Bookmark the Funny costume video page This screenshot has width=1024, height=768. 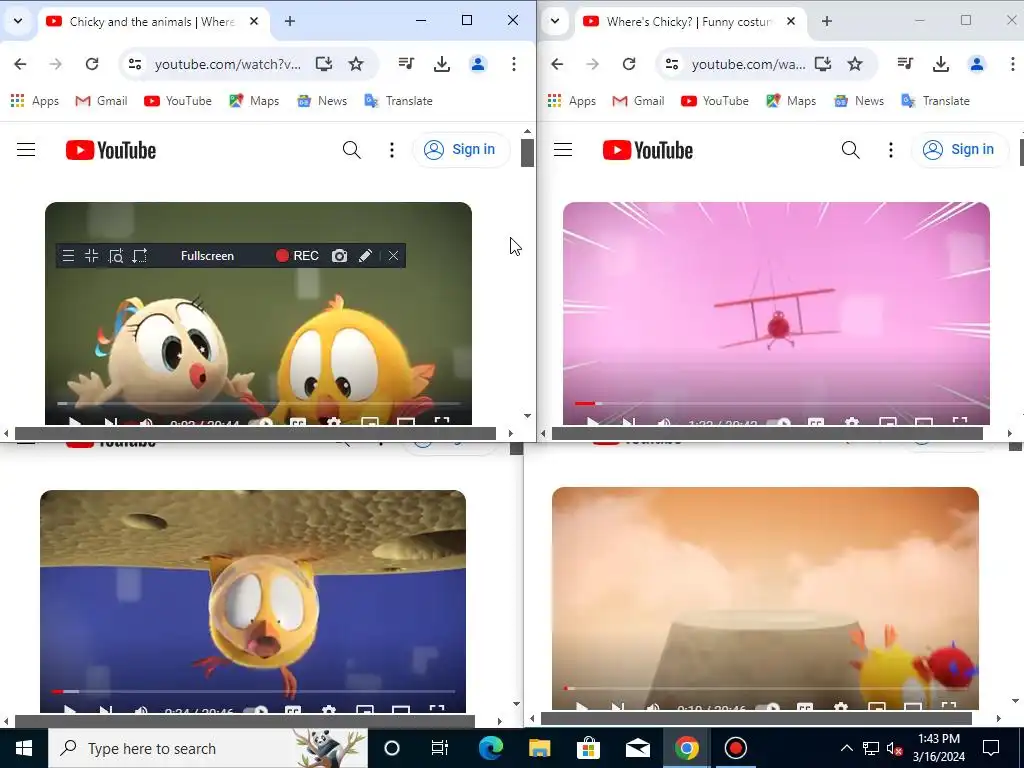[x=855, y=64]
